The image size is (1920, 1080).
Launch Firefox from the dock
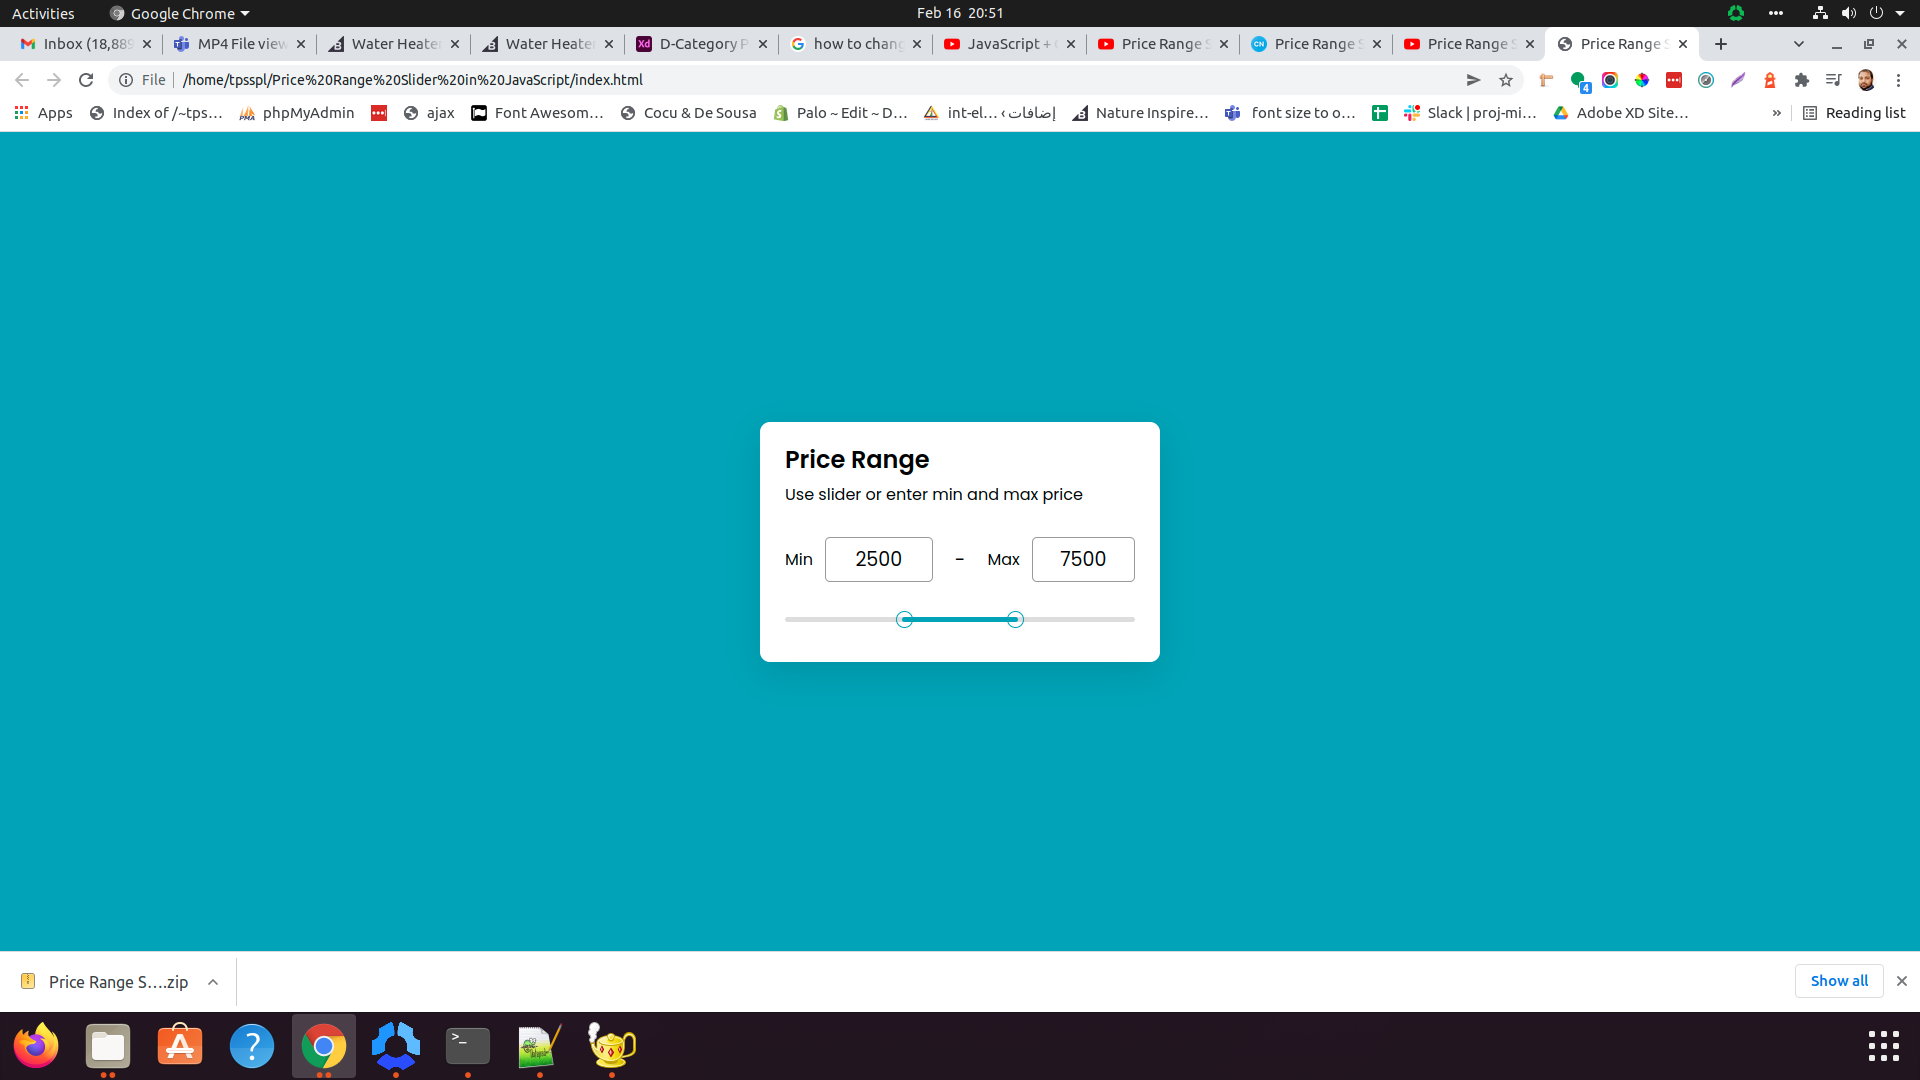click(x=36, y=1046)
